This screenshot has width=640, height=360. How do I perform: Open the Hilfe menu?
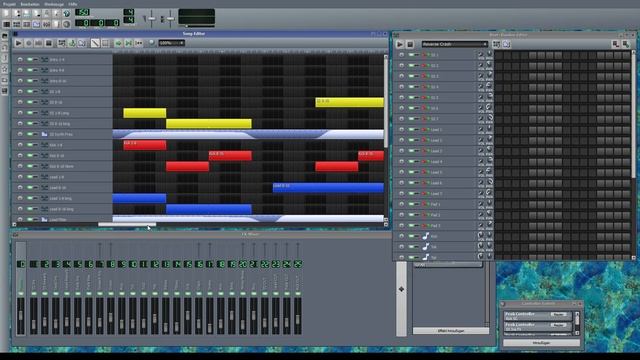(73, 4)
